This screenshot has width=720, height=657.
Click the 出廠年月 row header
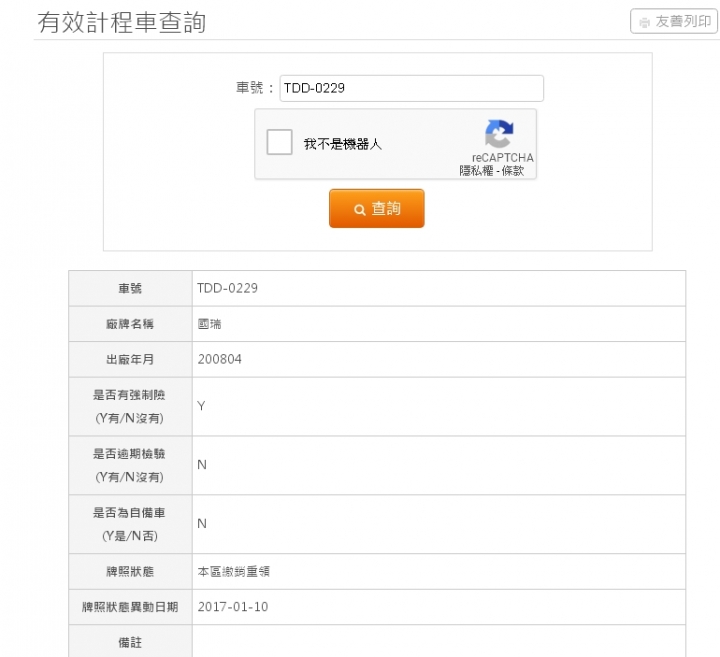pos(130,359)
